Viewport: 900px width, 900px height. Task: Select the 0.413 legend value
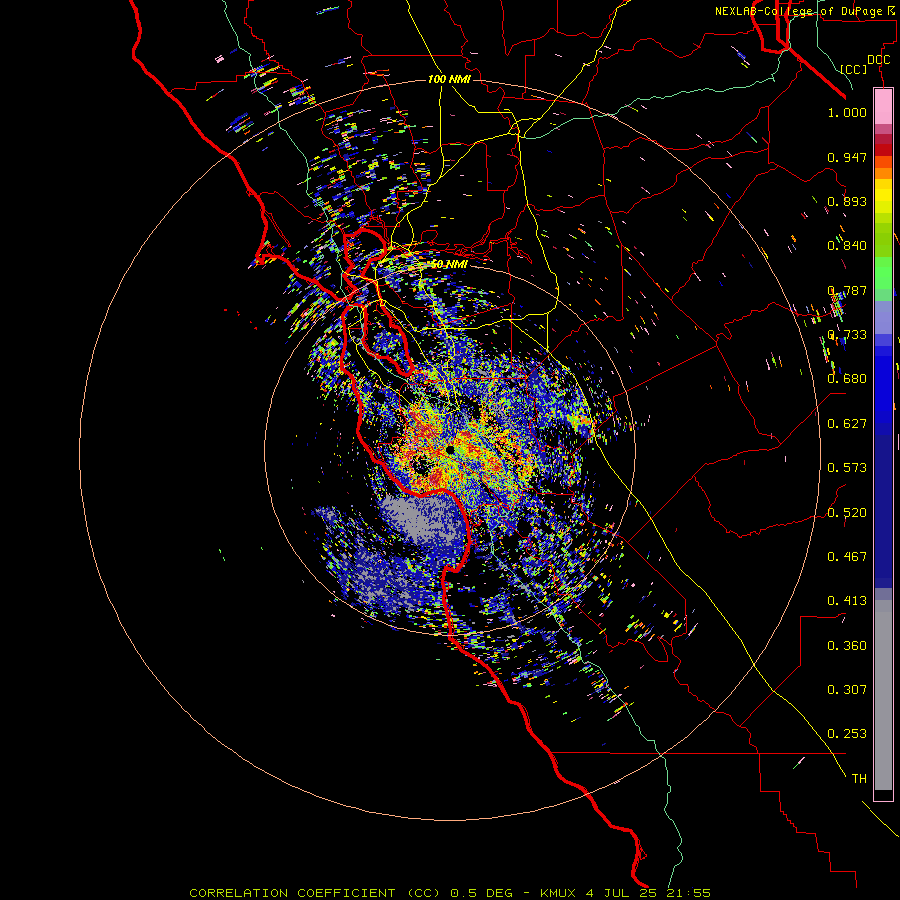click(847, 601)
